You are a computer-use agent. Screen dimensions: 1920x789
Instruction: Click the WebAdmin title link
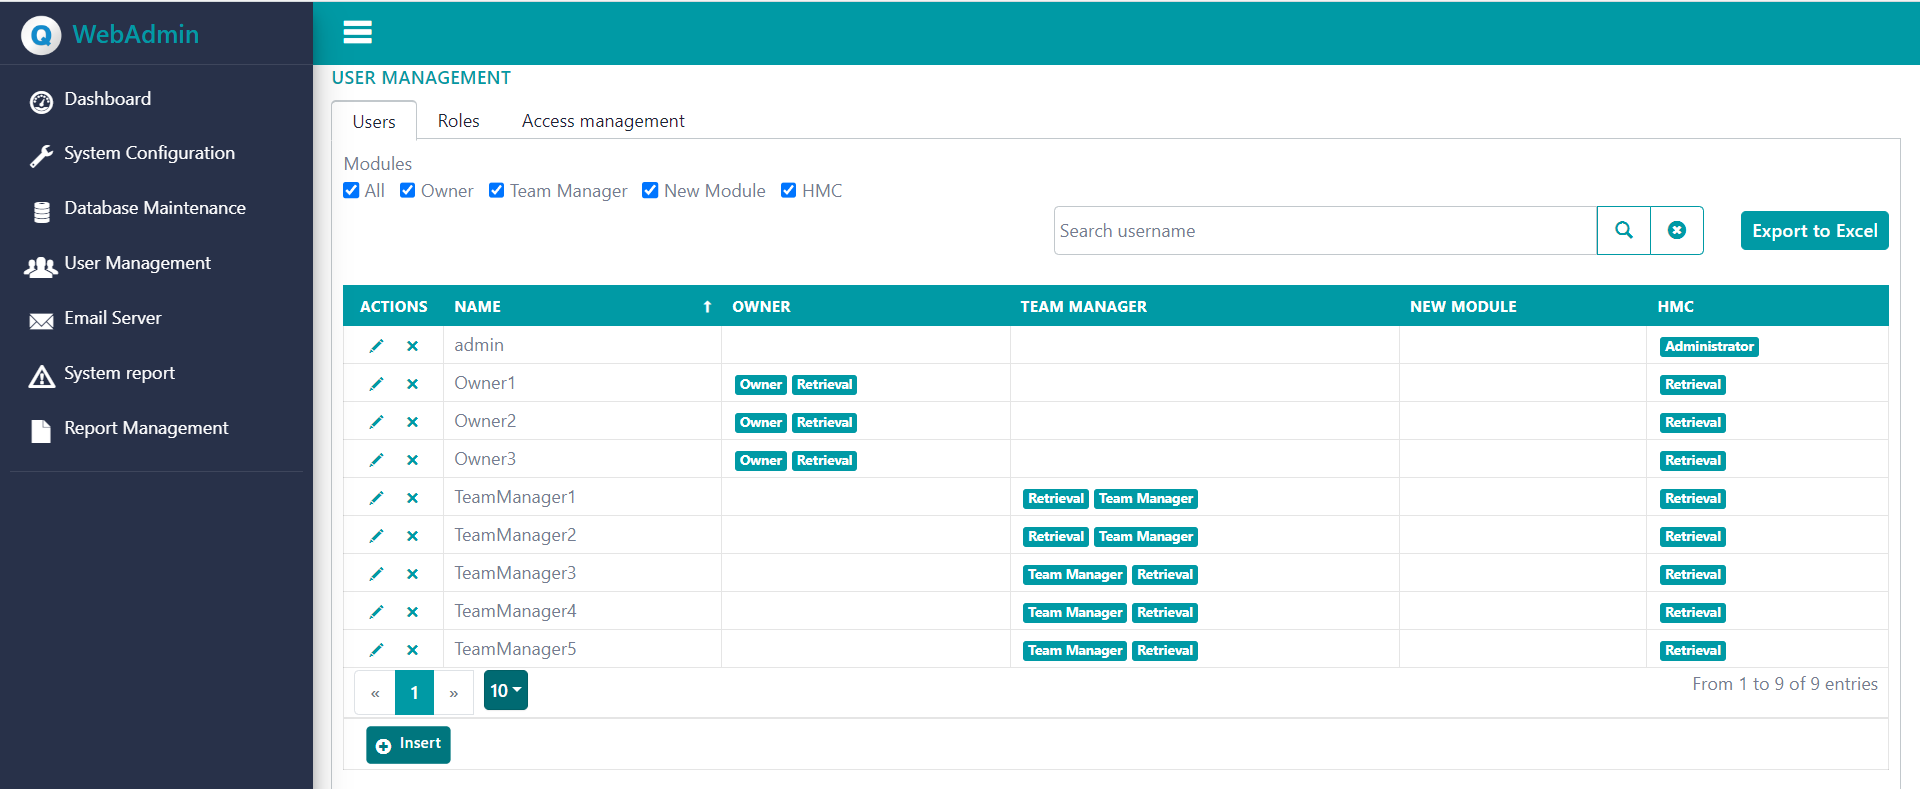(136, 34)
